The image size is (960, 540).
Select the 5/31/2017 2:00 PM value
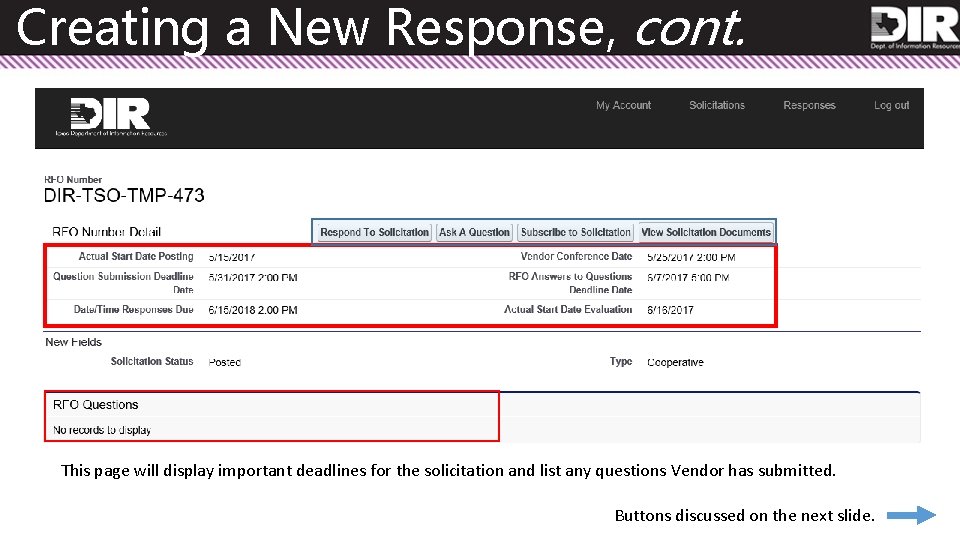tap(253, 277)
